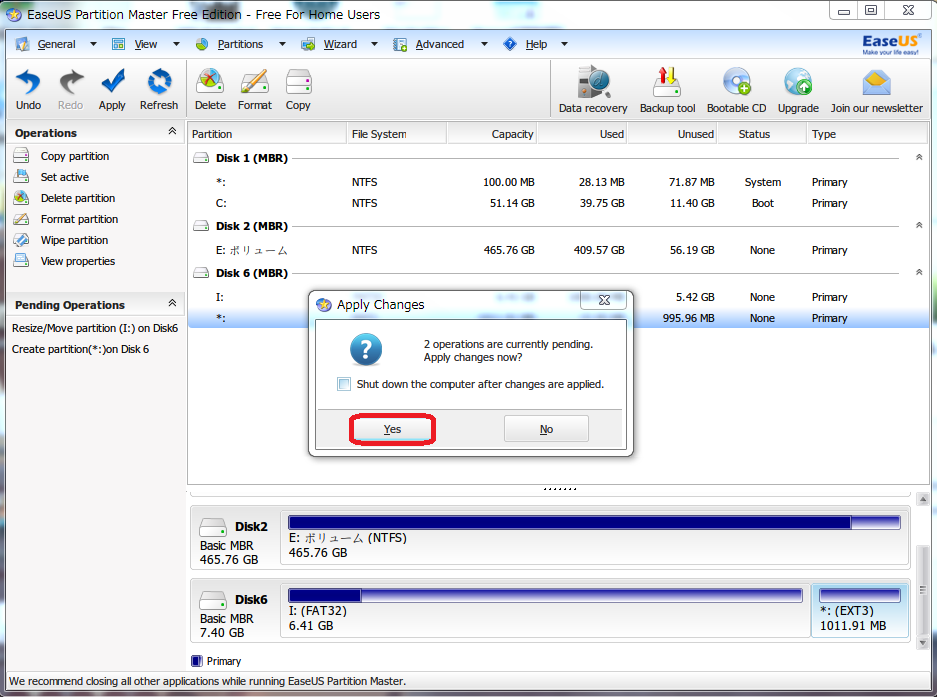Click the Delete partition toolbar icon
The image size is (937, 697).
pos(210,82)
